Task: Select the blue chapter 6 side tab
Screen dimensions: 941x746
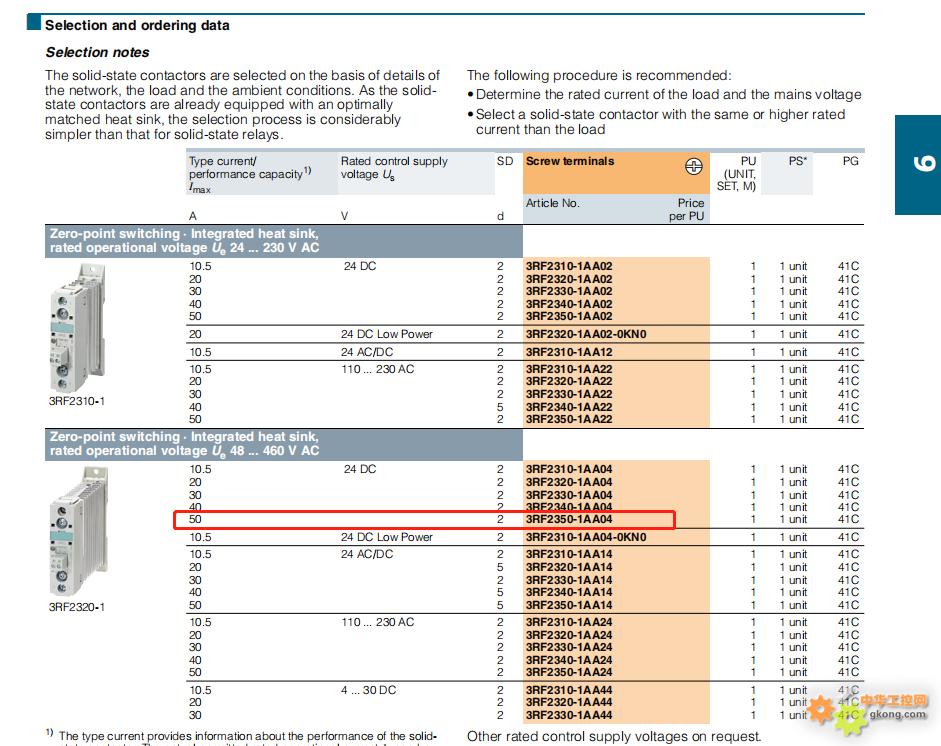Action: [x=918, y=164]
